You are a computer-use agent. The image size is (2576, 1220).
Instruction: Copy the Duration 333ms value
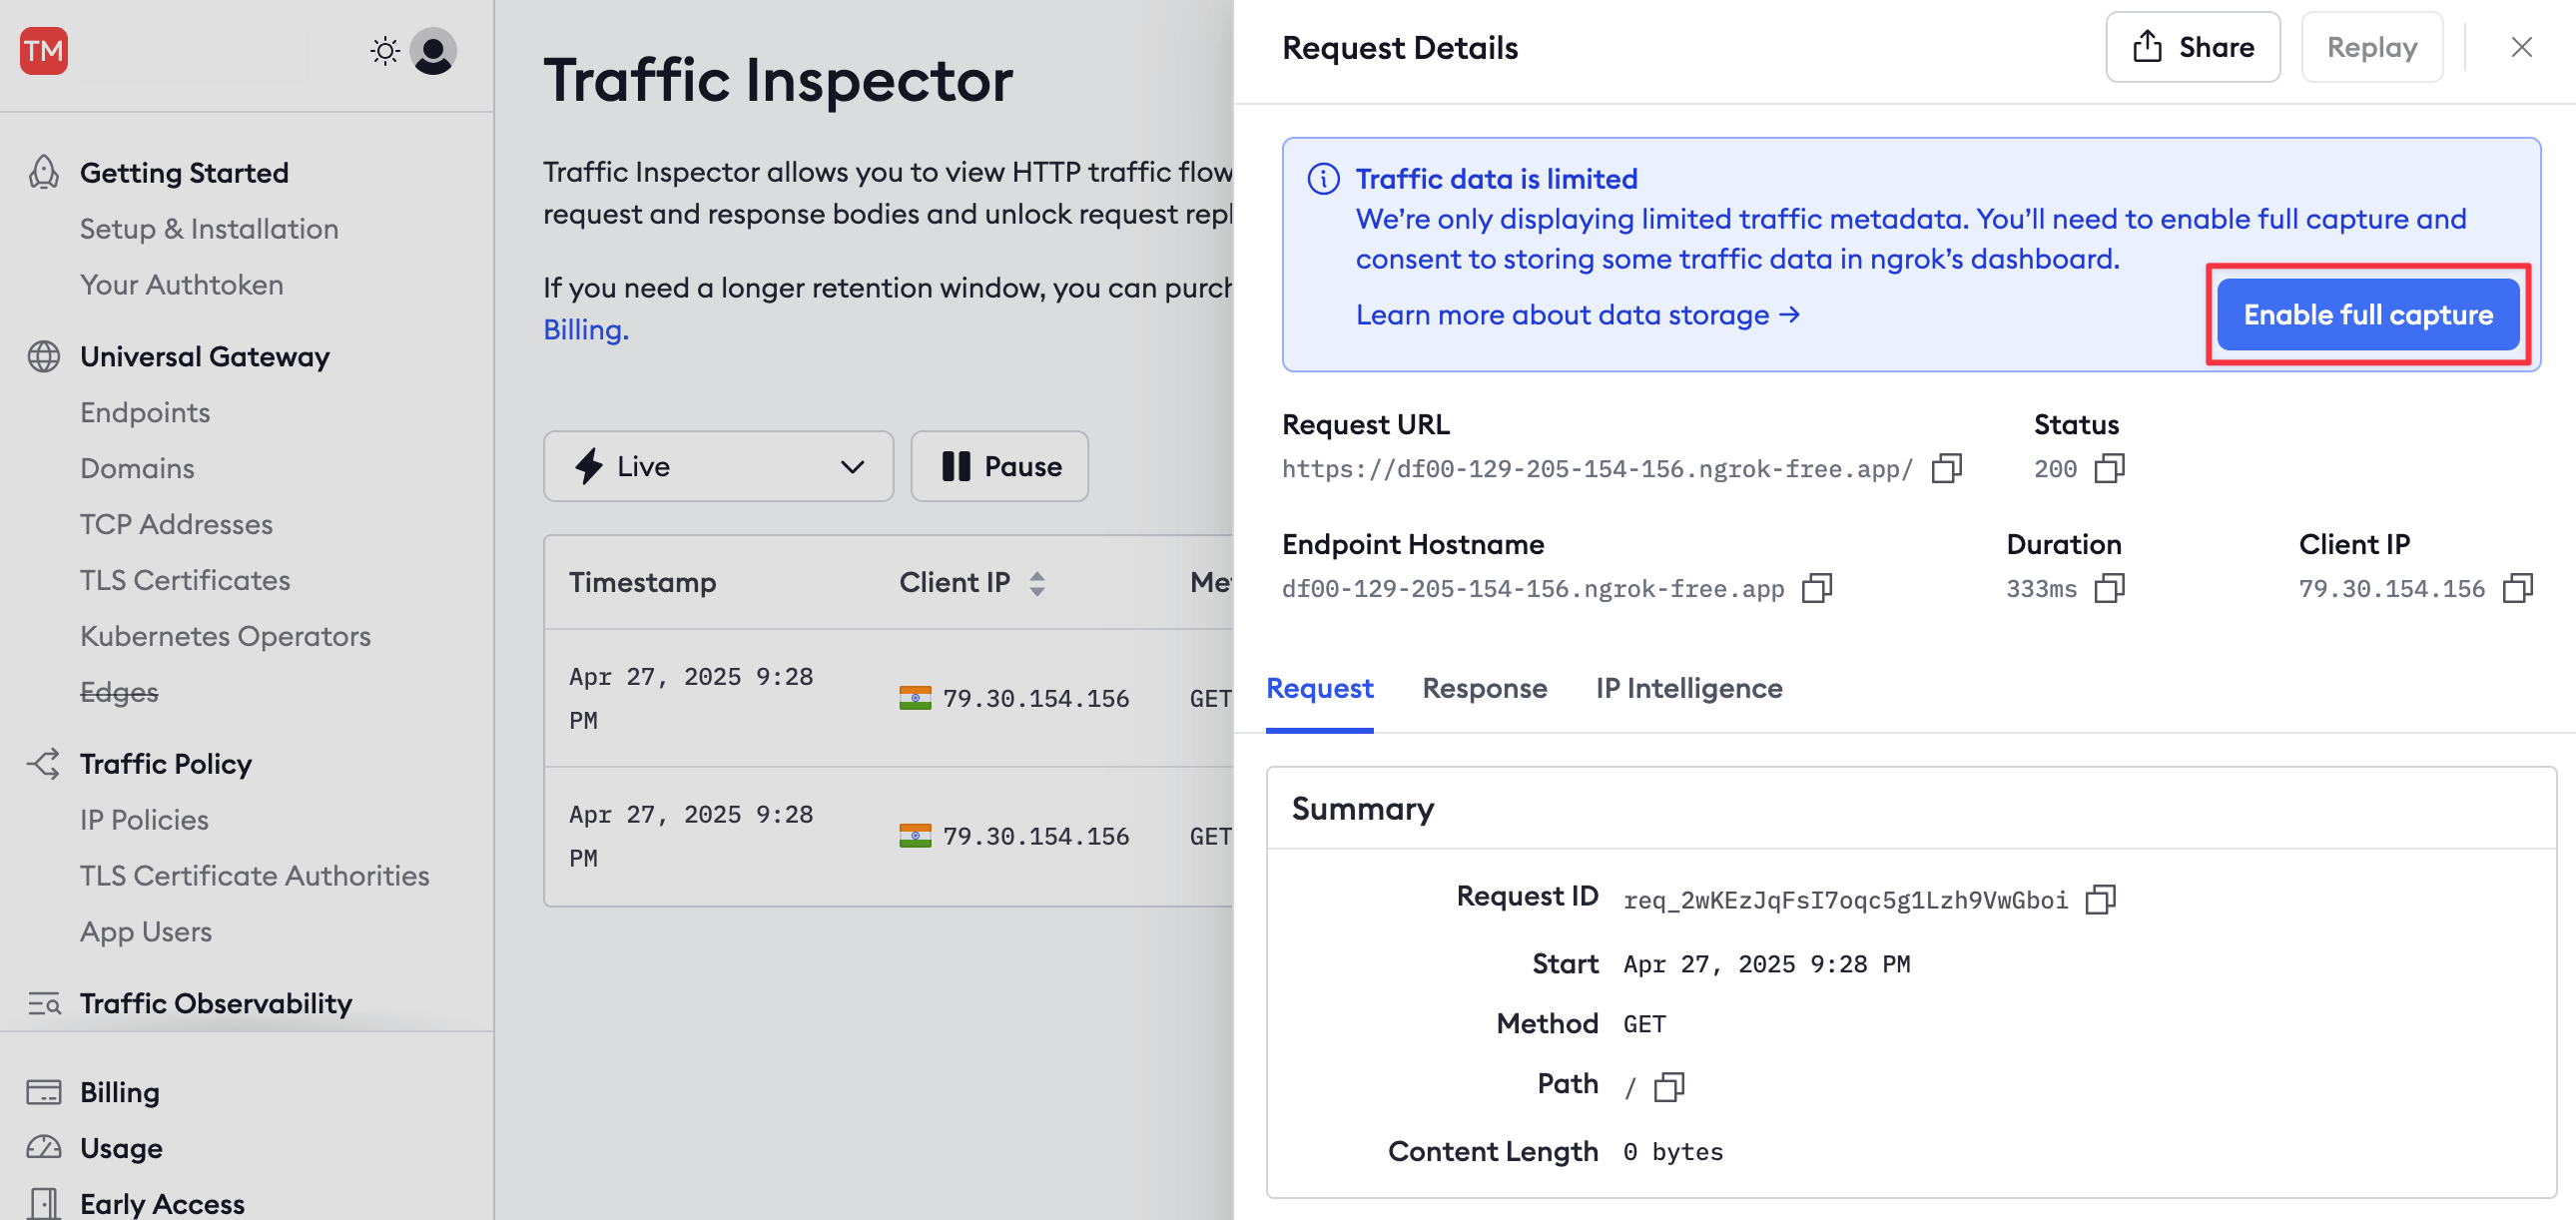[x=2108, y=588]
